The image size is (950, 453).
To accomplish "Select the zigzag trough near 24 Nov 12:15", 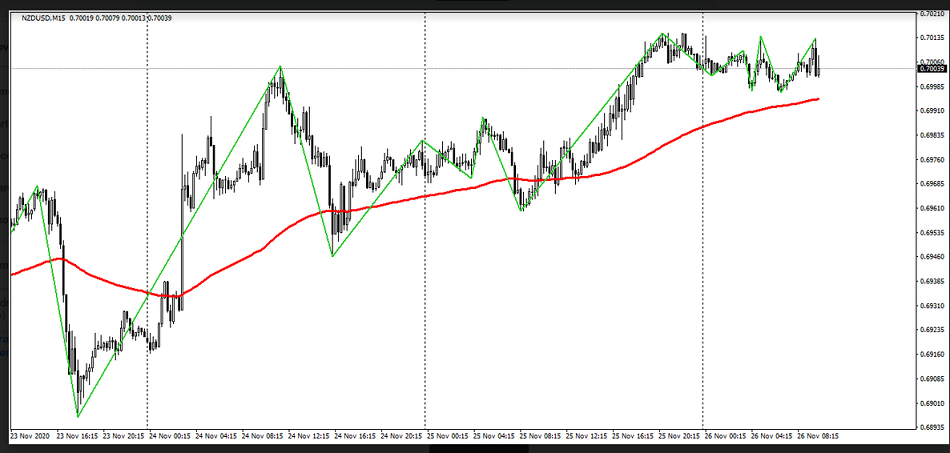I will click(x=333, y=255).
